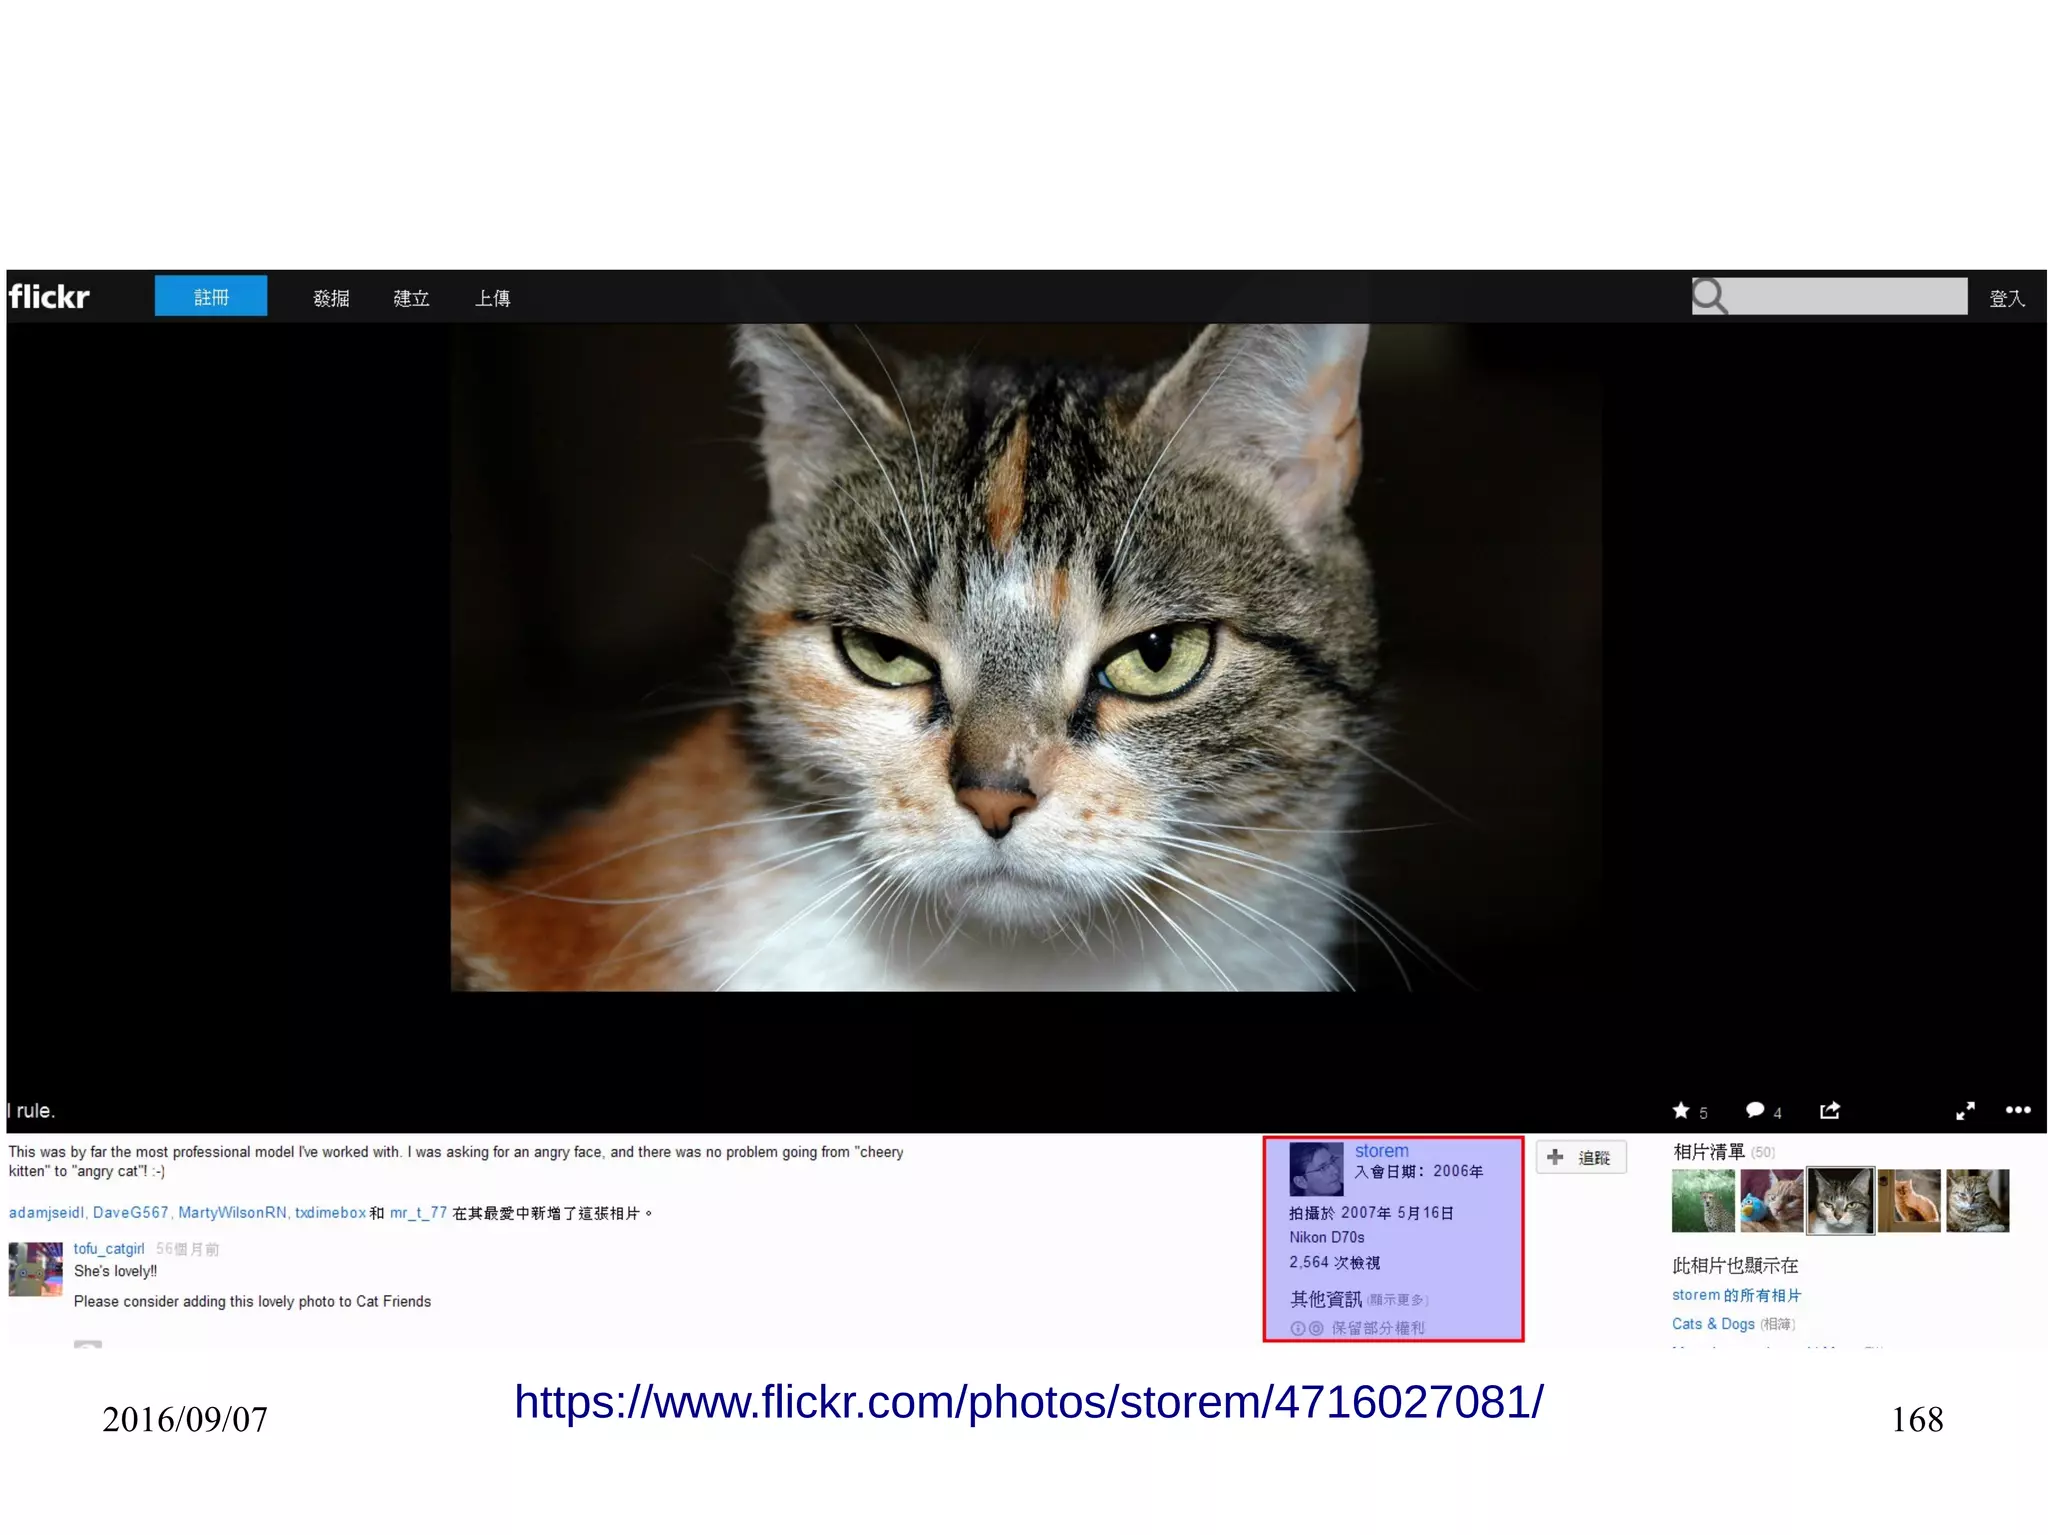This screenshot has width=2048, height=1535.
Task: Enter fullscreen with the expand arrows icon
Action: [x=1965, y=1110]
